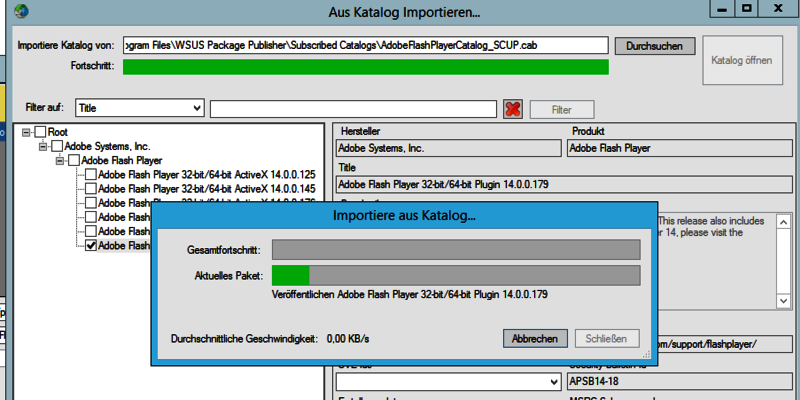The width and height of the screenshot is (800, 400).
Task: Click Abbrechen to cancel the import
Action: click(x=535, y=339)
